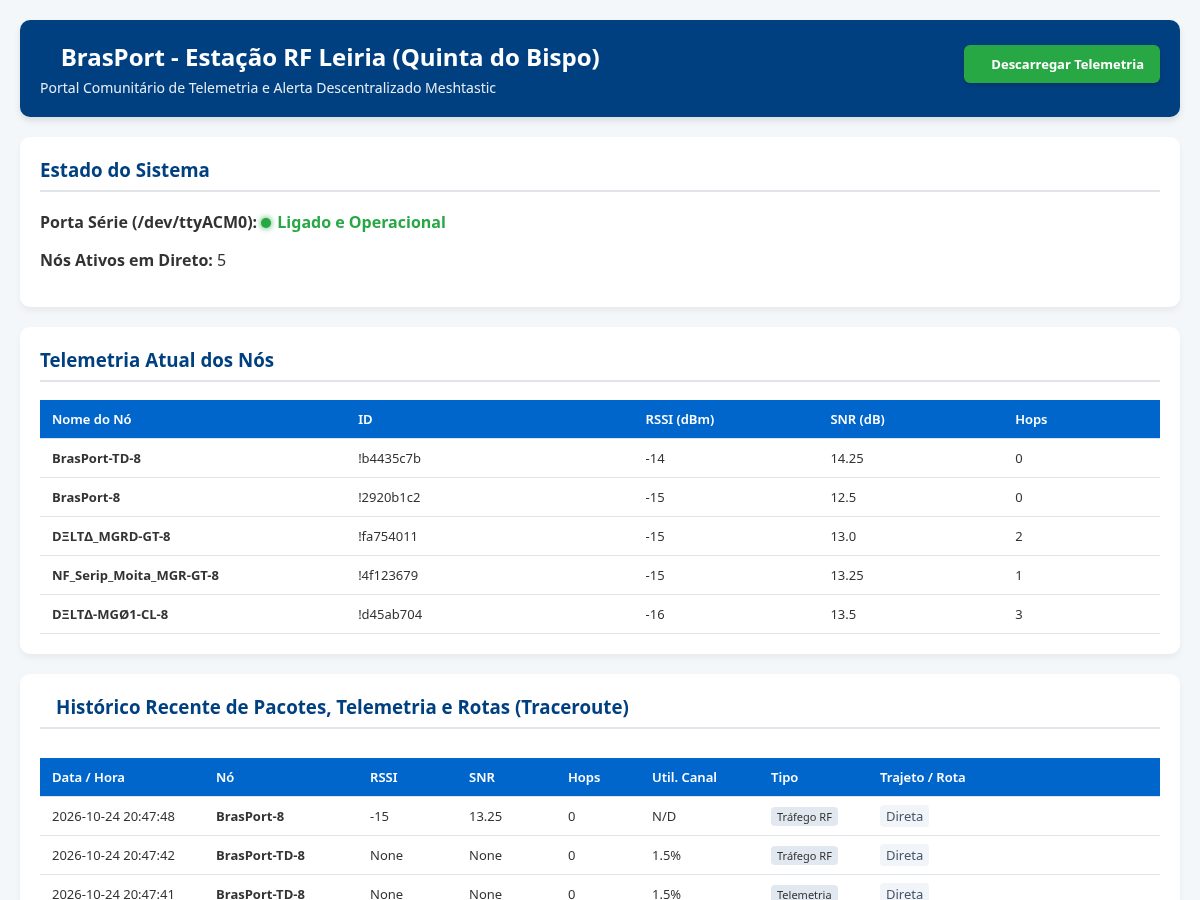Image resolution: width=1200 pixels, height=900 pixels.
Task: Click the 'Tipo' column header
Action: click(785, 777)
